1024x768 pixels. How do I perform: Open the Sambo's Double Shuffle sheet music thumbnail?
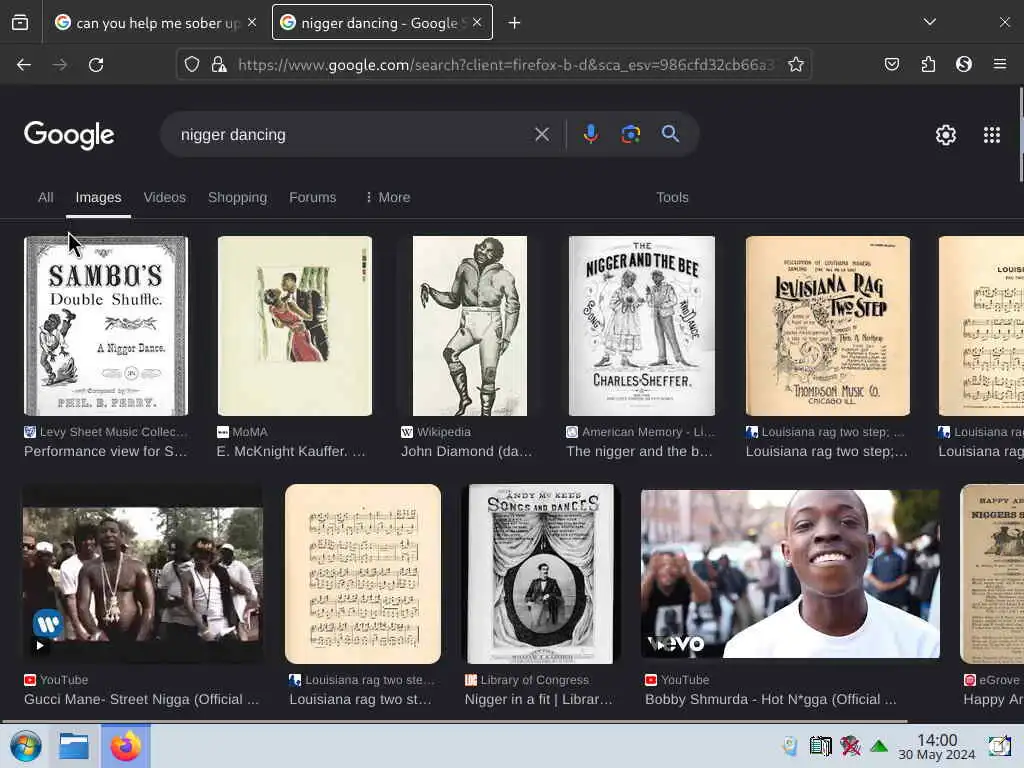click(106, 326)
